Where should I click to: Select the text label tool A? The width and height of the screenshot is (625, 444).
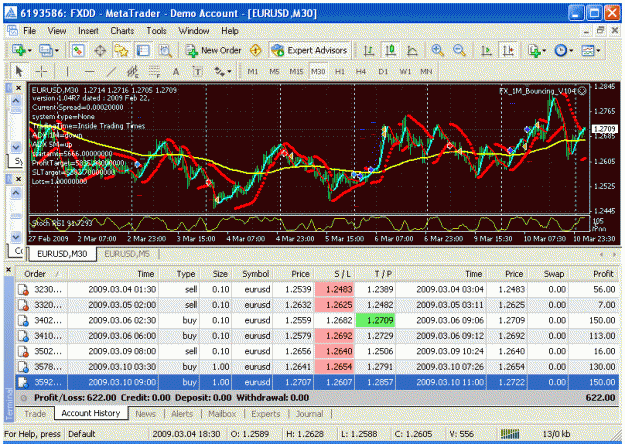[176, 72]
